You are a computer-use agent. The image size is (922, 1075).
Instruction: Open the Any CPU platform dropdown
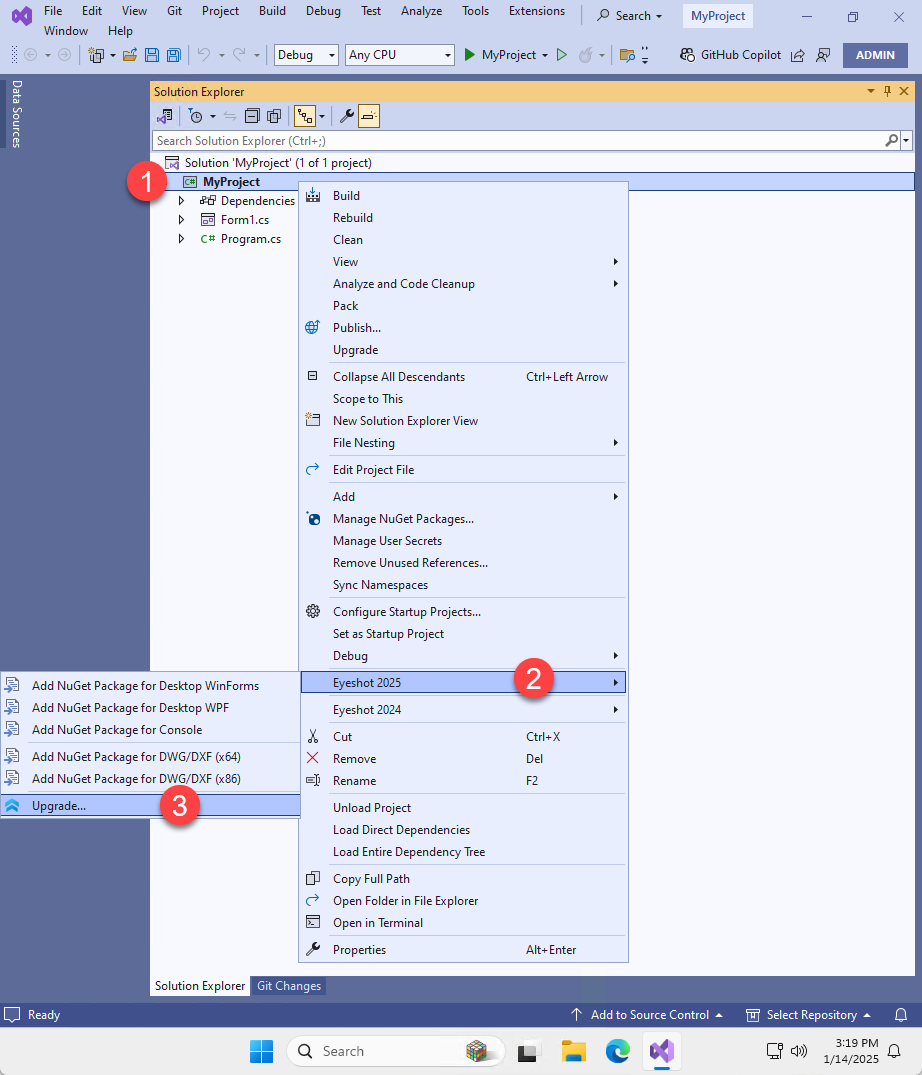click(399, 55)
